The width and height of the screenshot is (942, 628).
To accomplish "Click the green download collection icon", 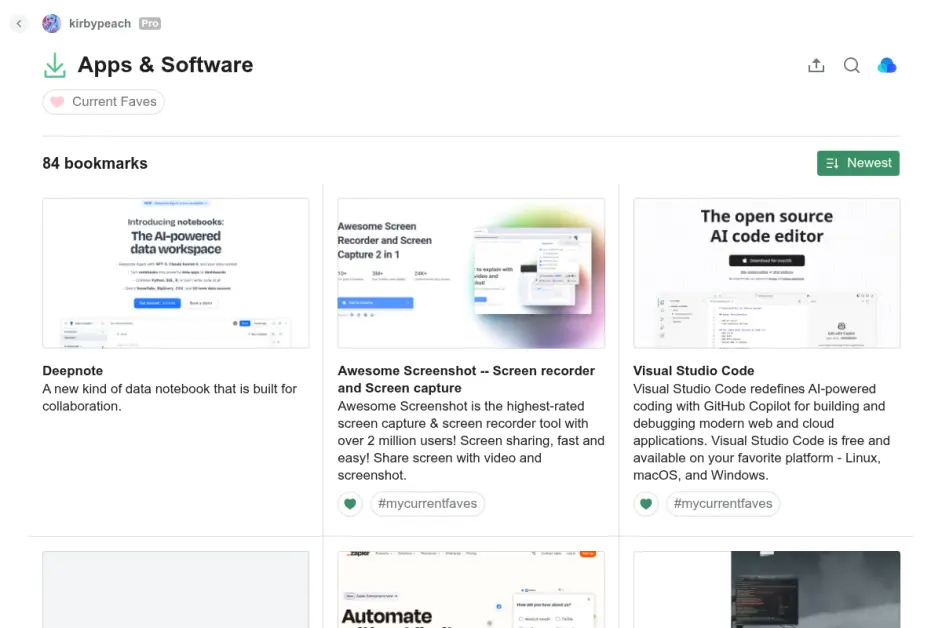I will [54, 66].
